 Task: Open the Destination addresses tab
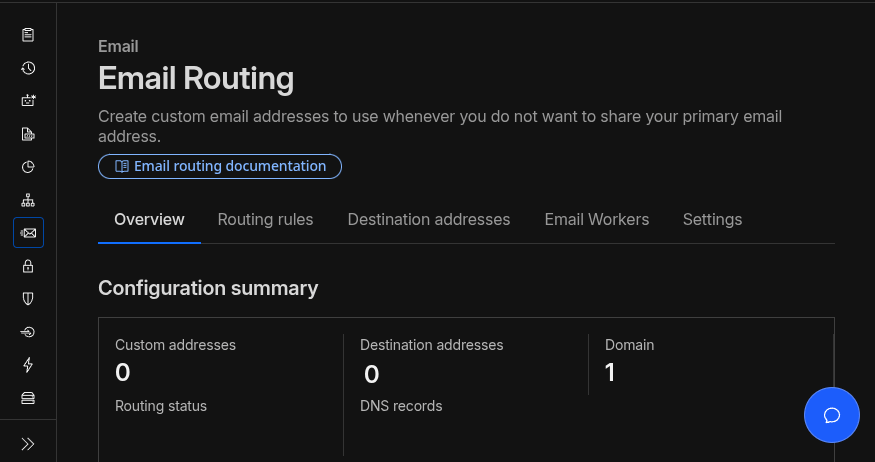click(x=428, y=219)
